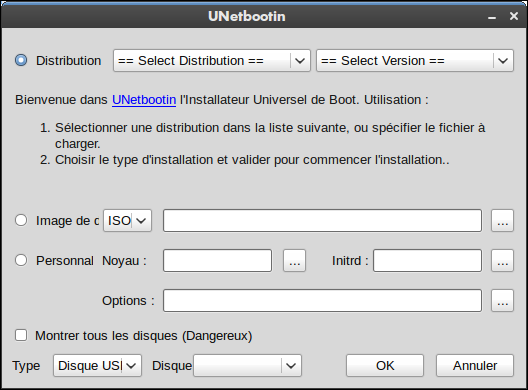Browse for an Options config file

502,300
